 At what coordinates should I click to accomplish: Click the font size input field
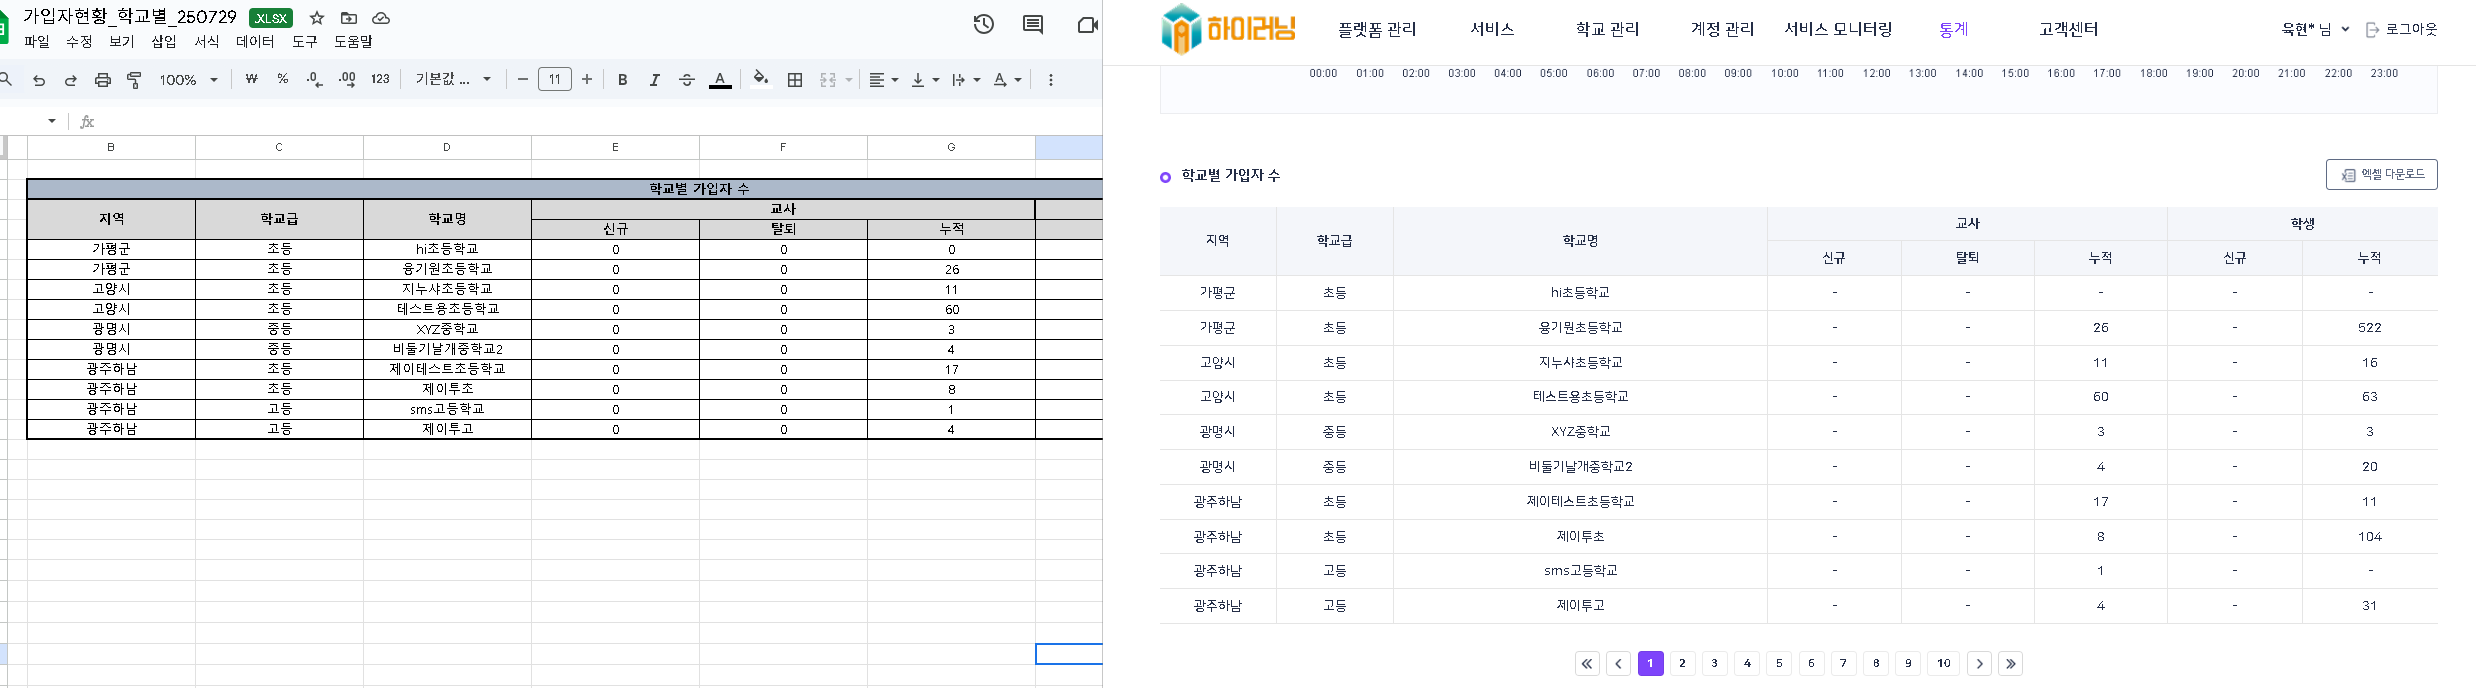(554, 79)
